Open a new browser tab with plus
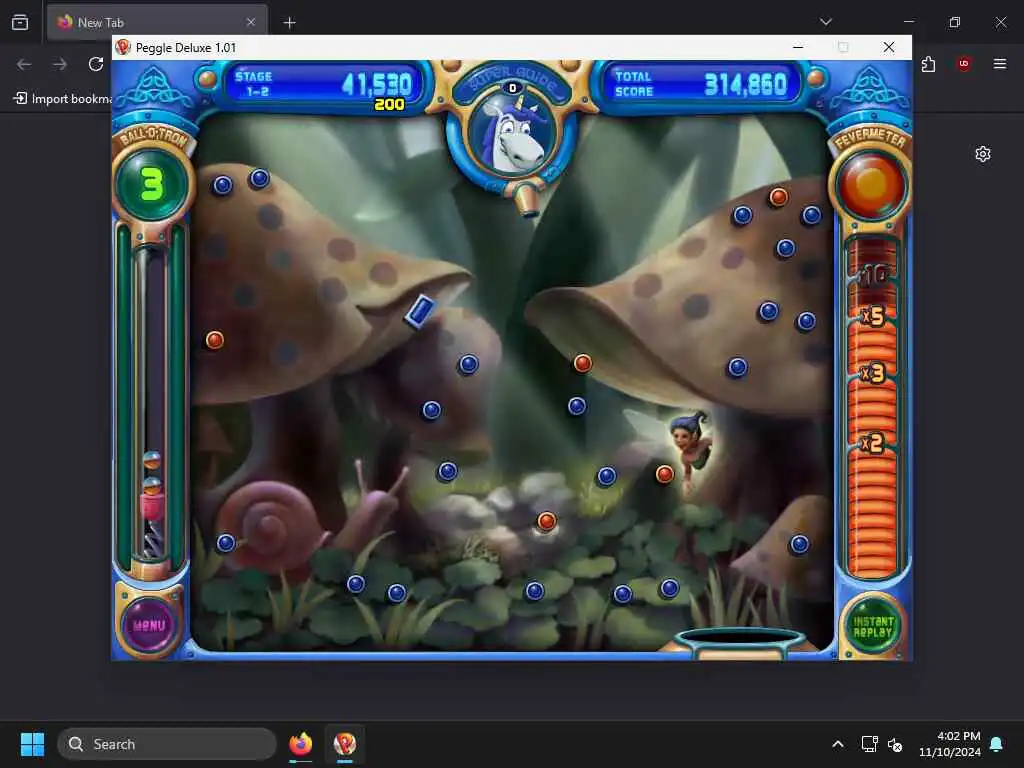The image size is (1024, 768). (x=289, y=23)
